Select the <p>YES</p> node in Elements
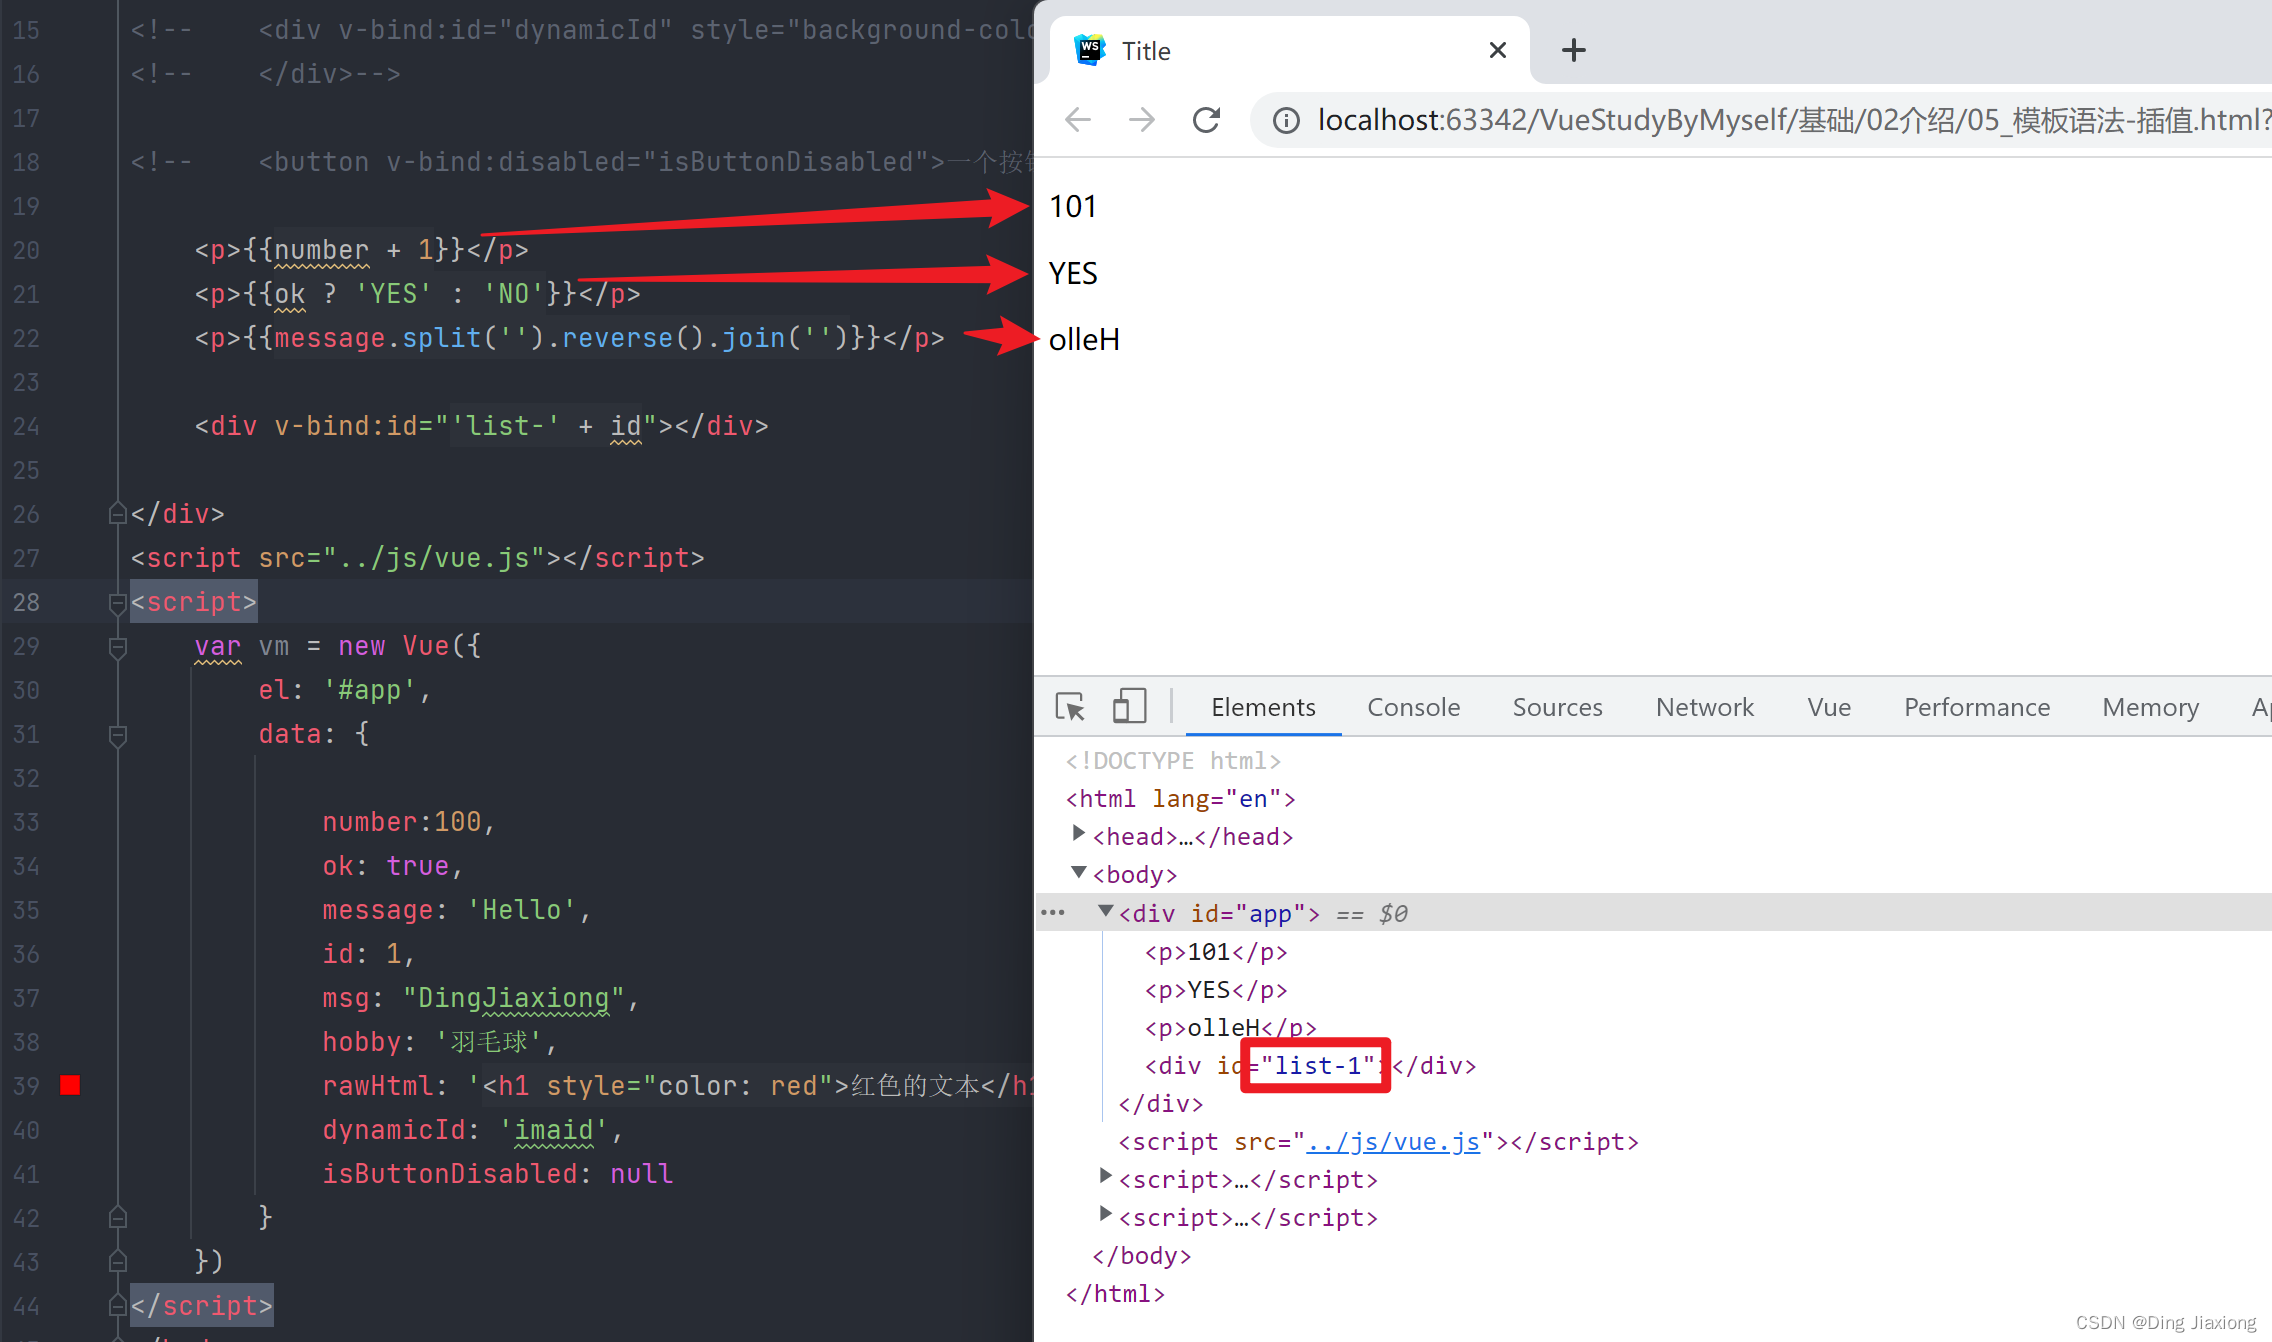 click(1216, 990)
